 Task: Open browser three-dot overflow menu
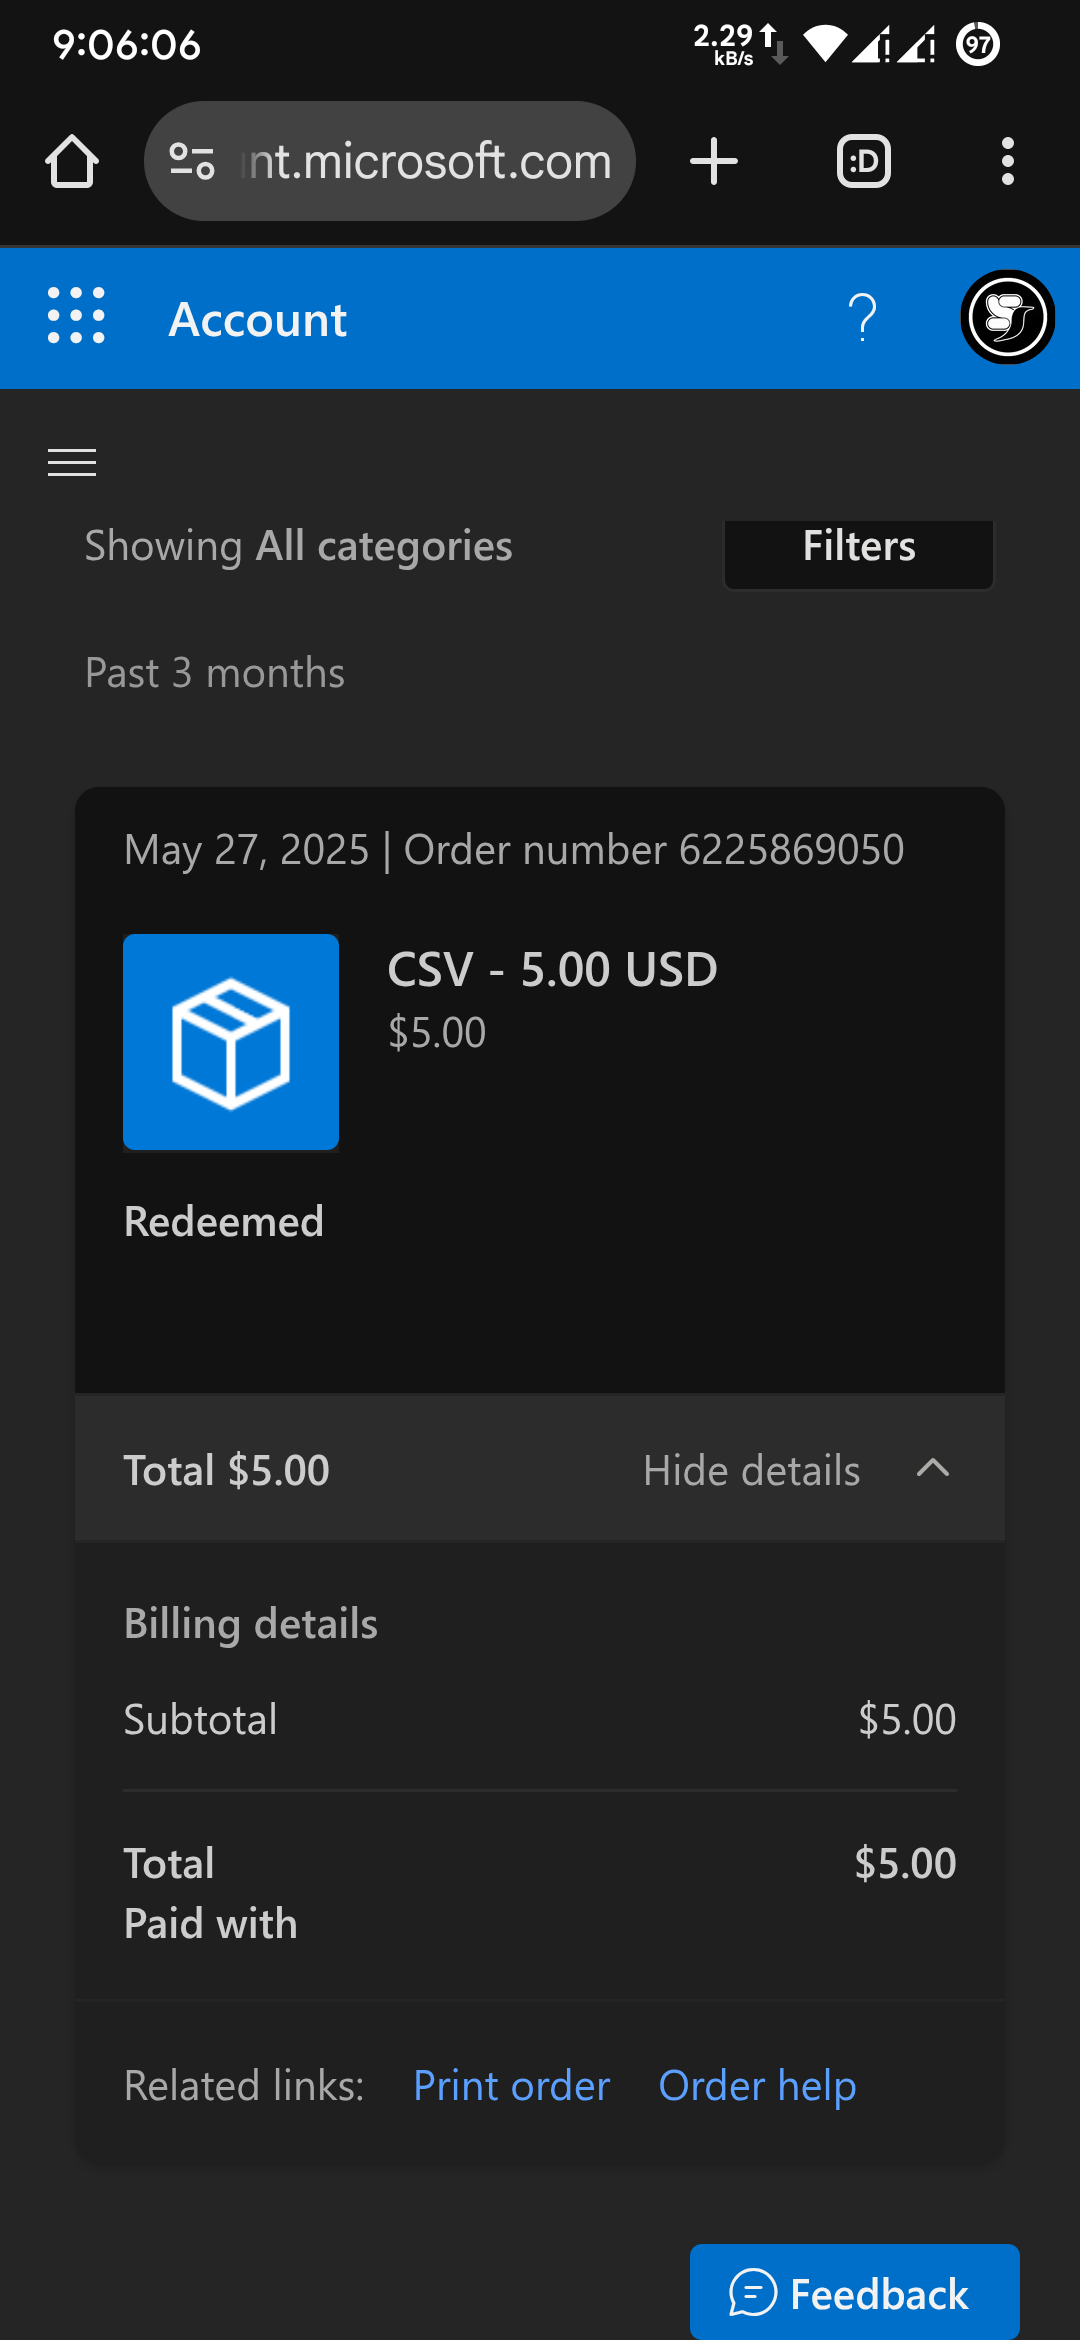(1008, 161)
